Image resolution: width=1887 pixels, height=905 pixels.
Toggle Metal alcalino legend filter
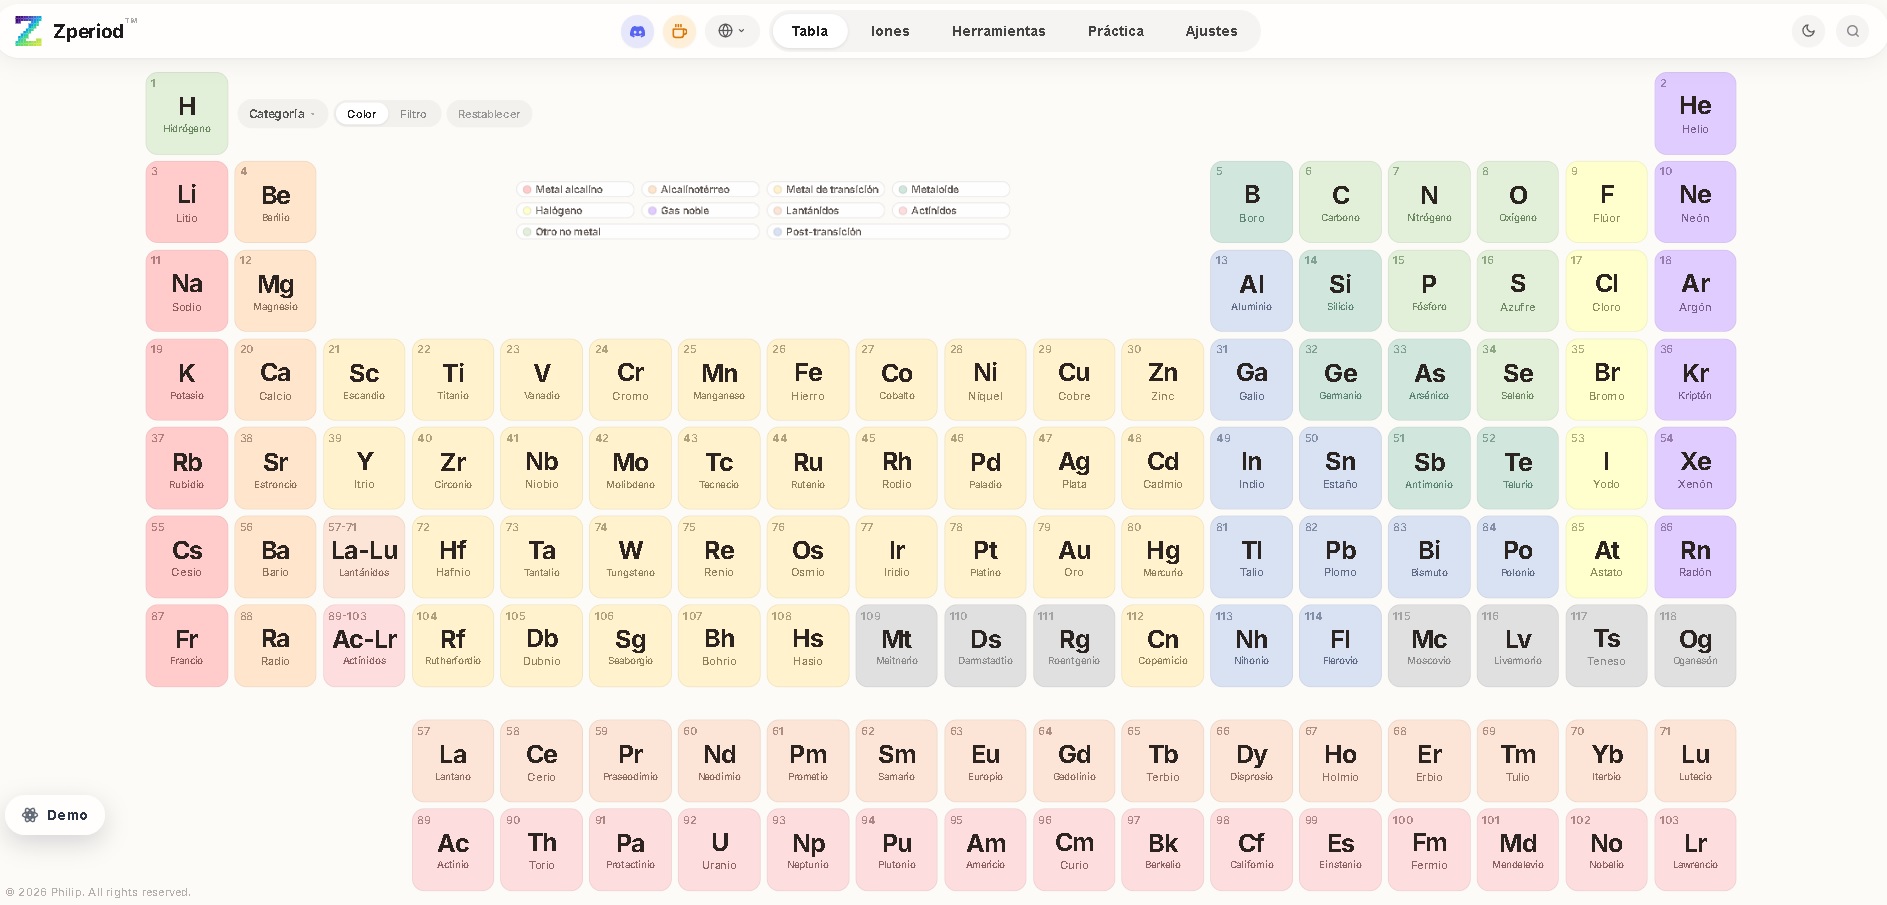(575, 189)
